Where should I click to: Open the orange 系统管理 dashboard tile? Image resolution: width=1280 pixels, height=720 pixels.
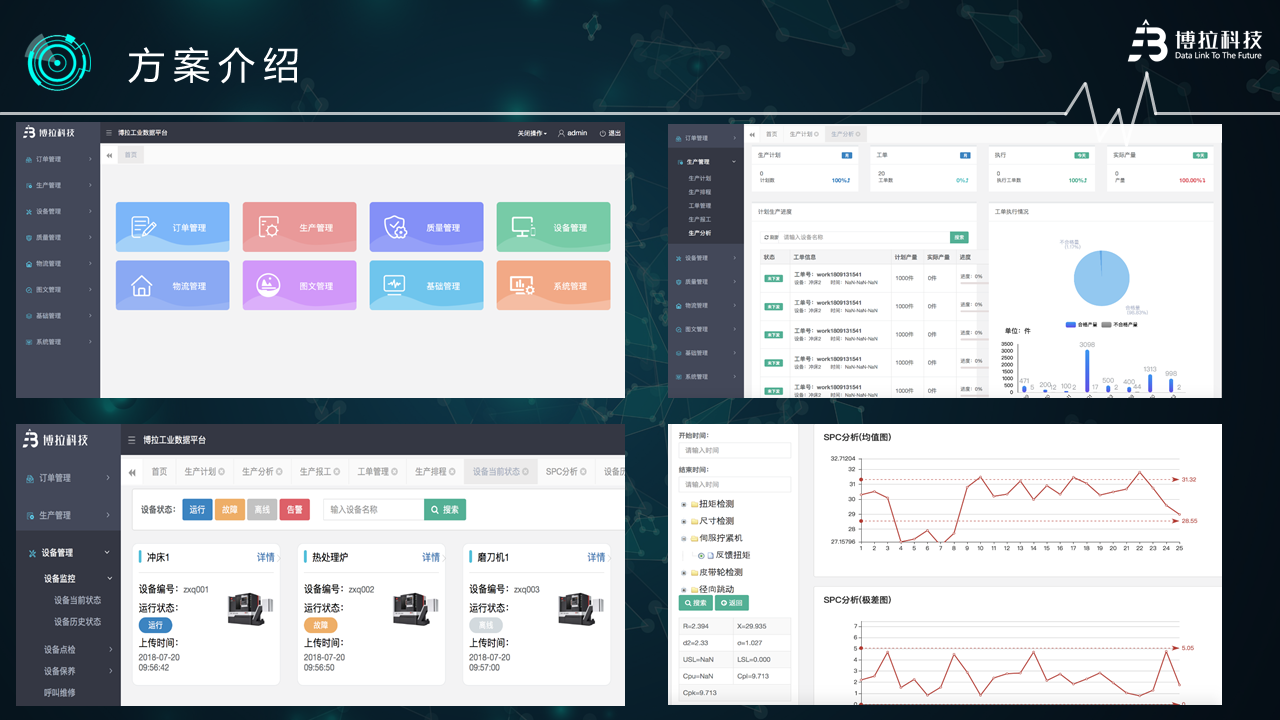[553, 285]
